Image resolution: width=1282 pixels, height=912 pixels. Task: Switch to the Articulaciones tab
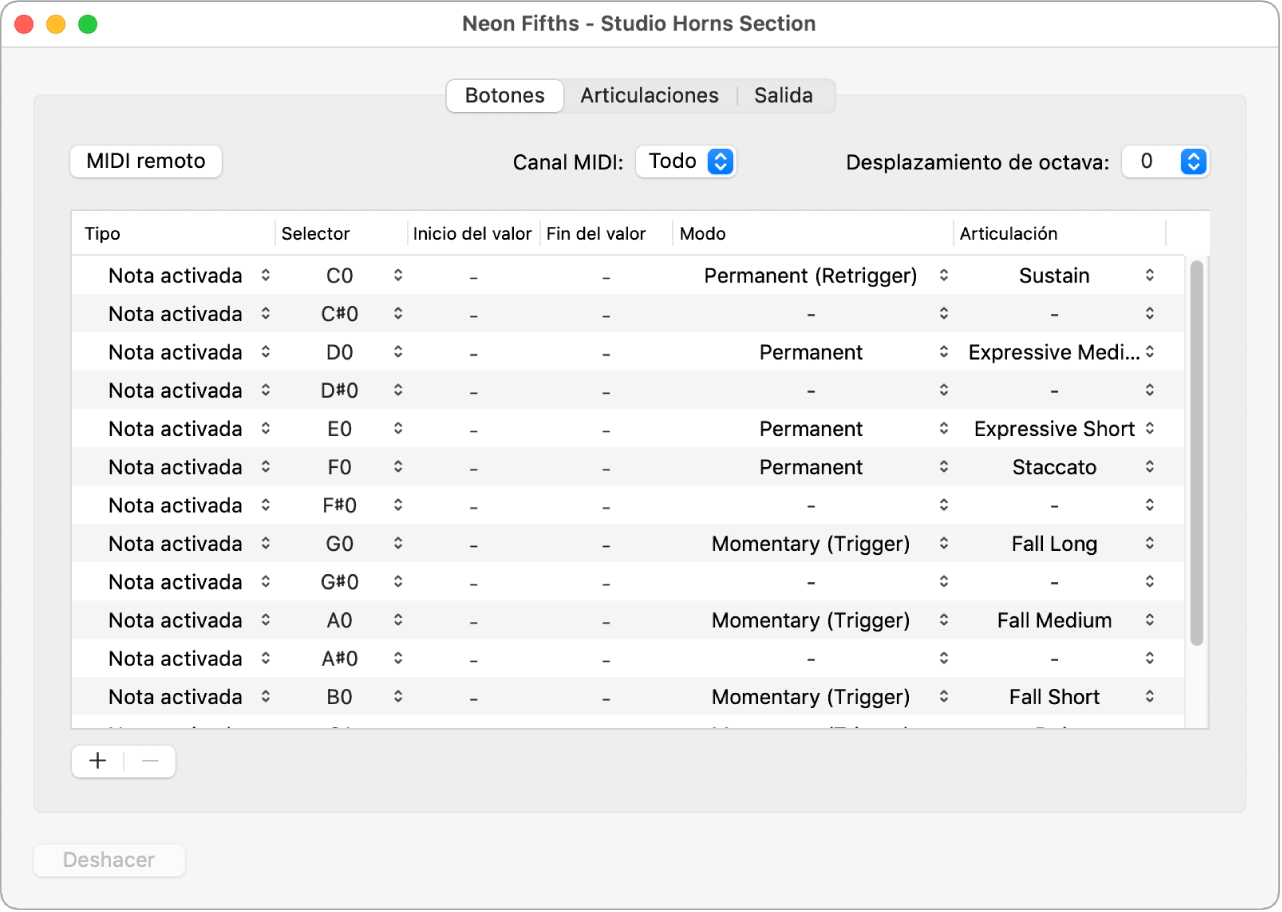pos(649,96)
